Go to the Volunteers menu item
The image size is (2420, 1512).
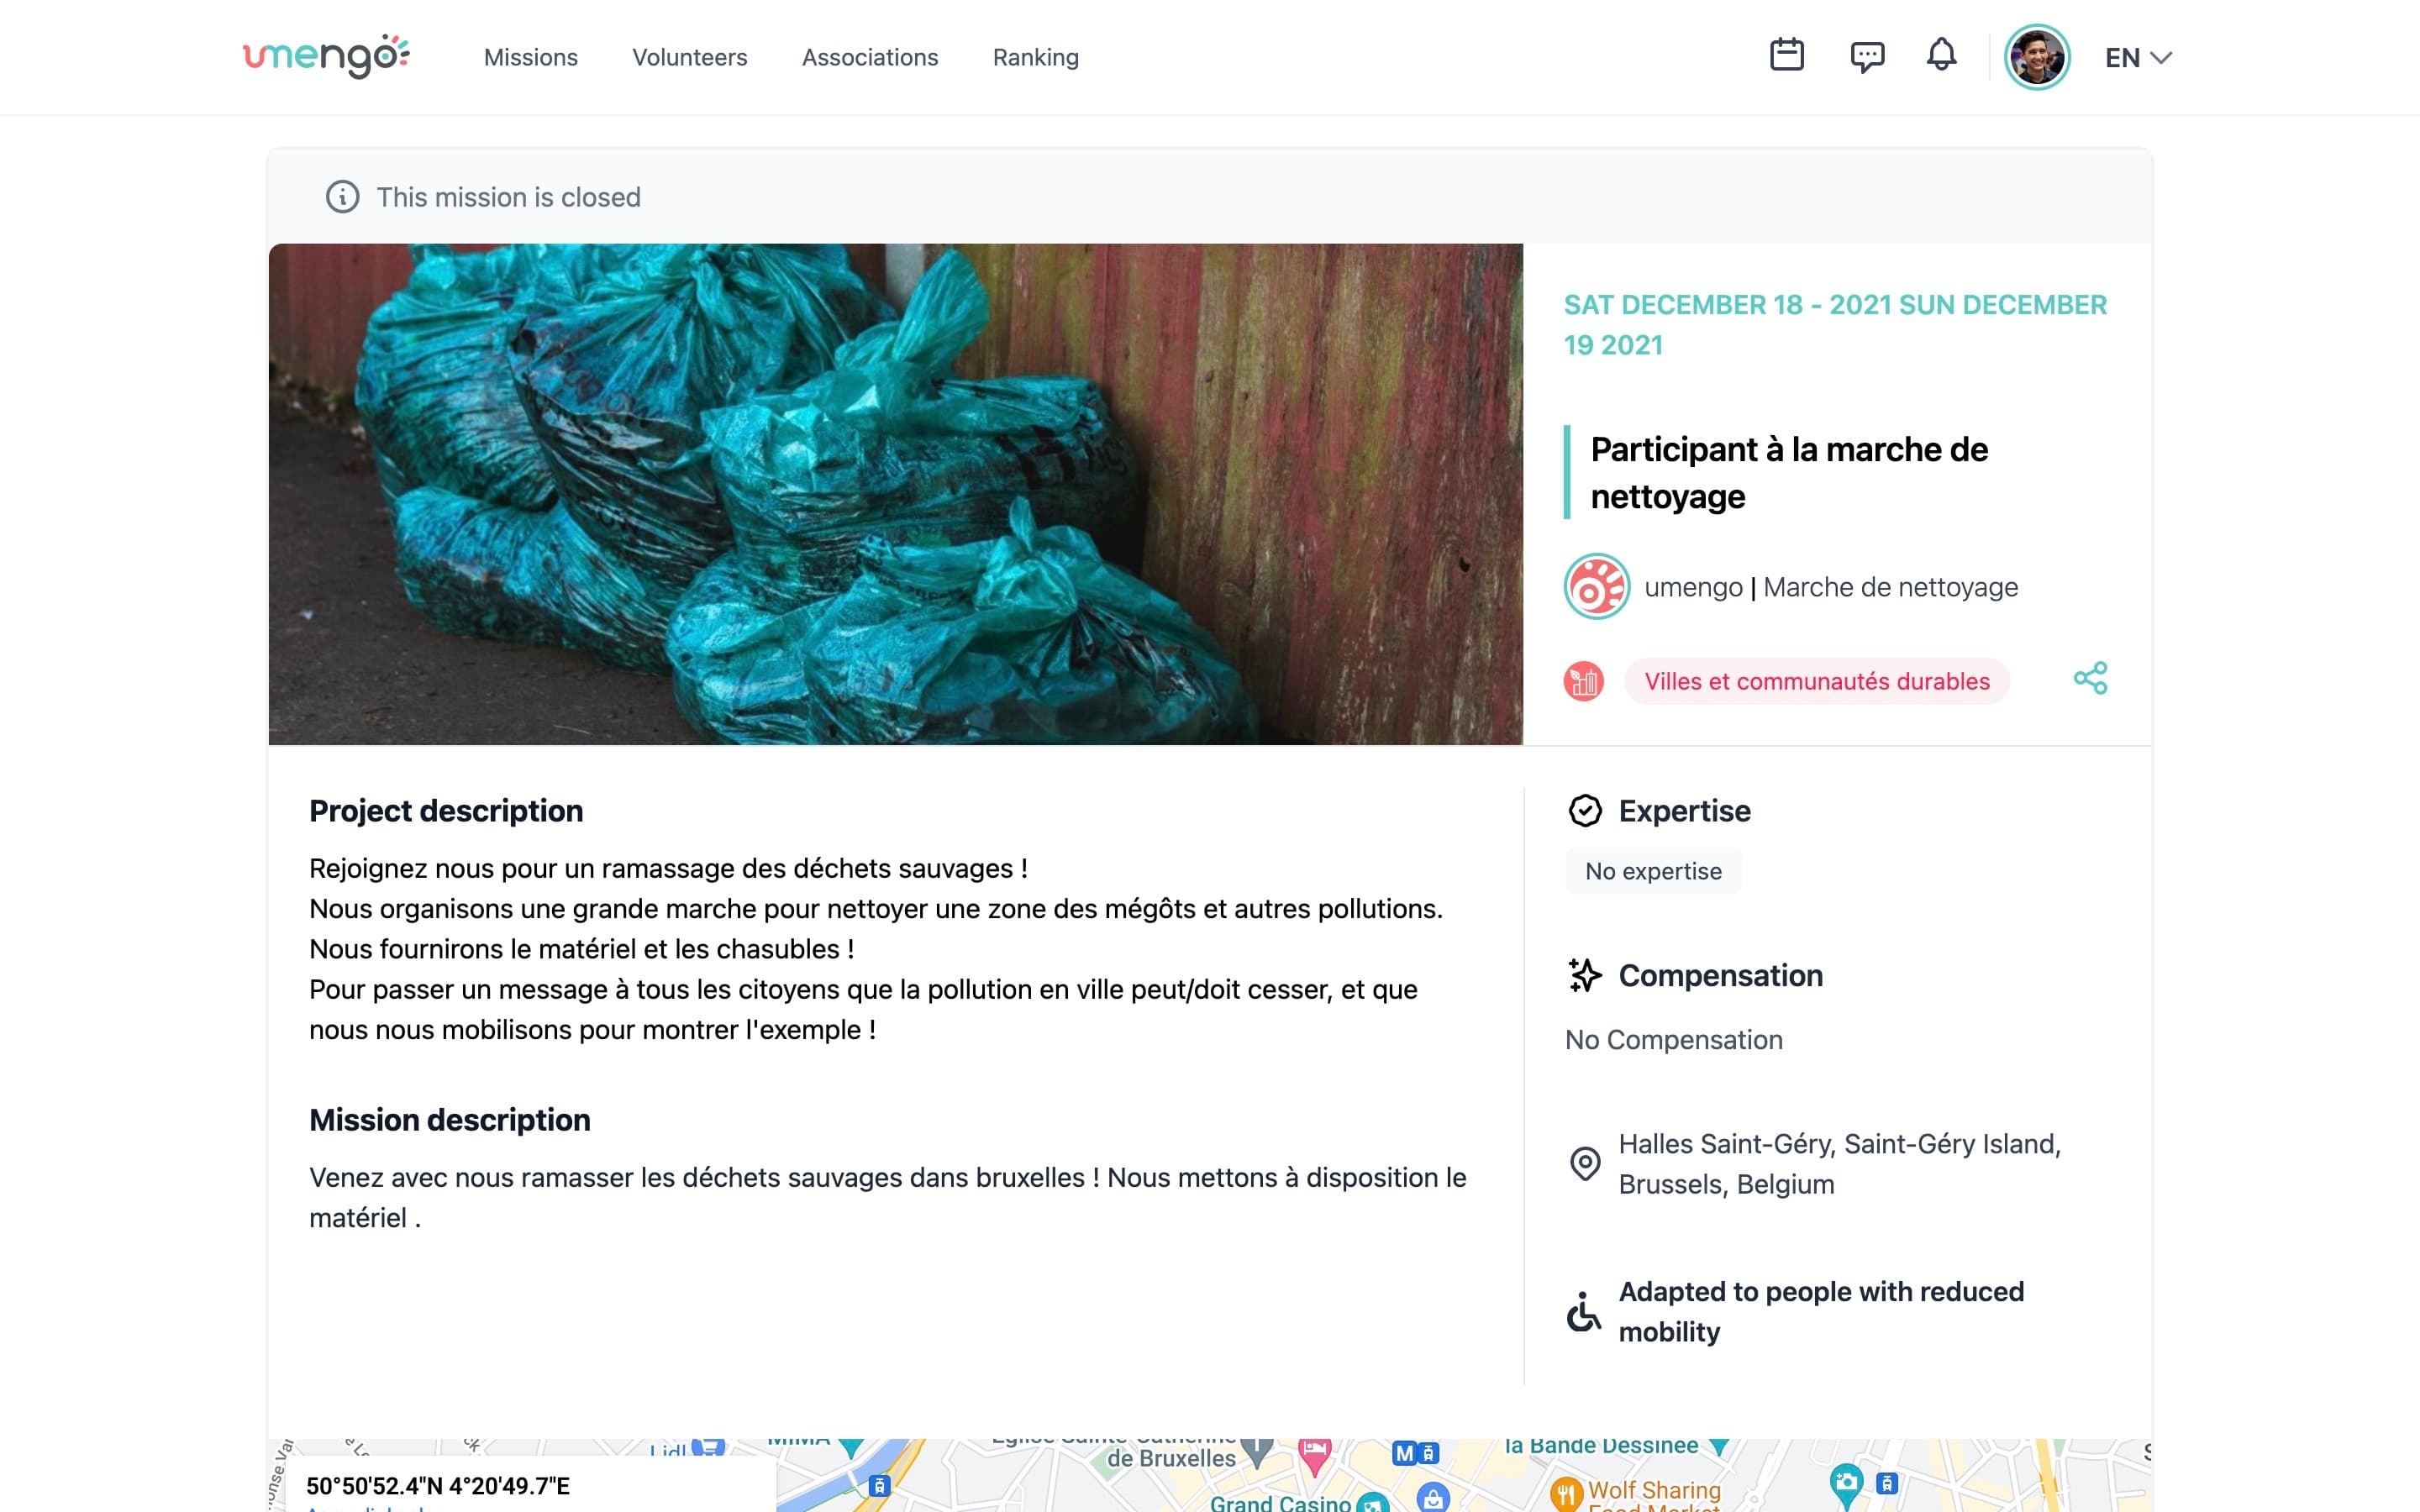pos(690,57)
